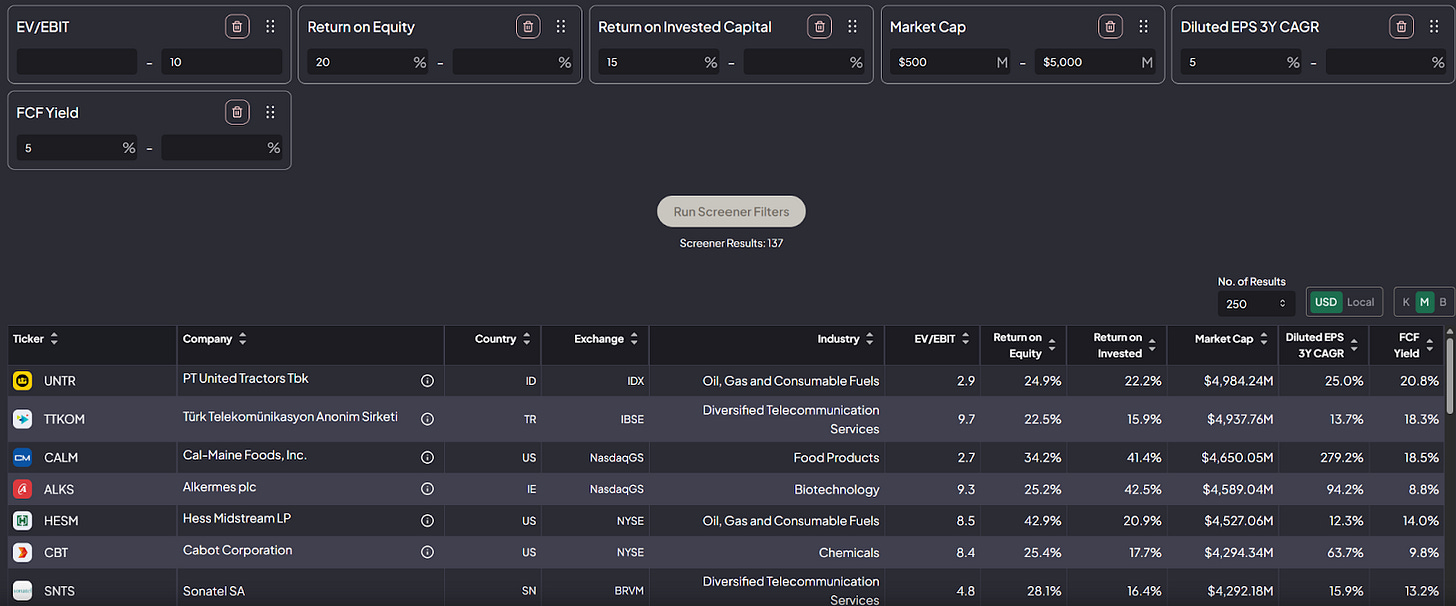Open info icon for Cal-Maine Foods

click(427, 457)
